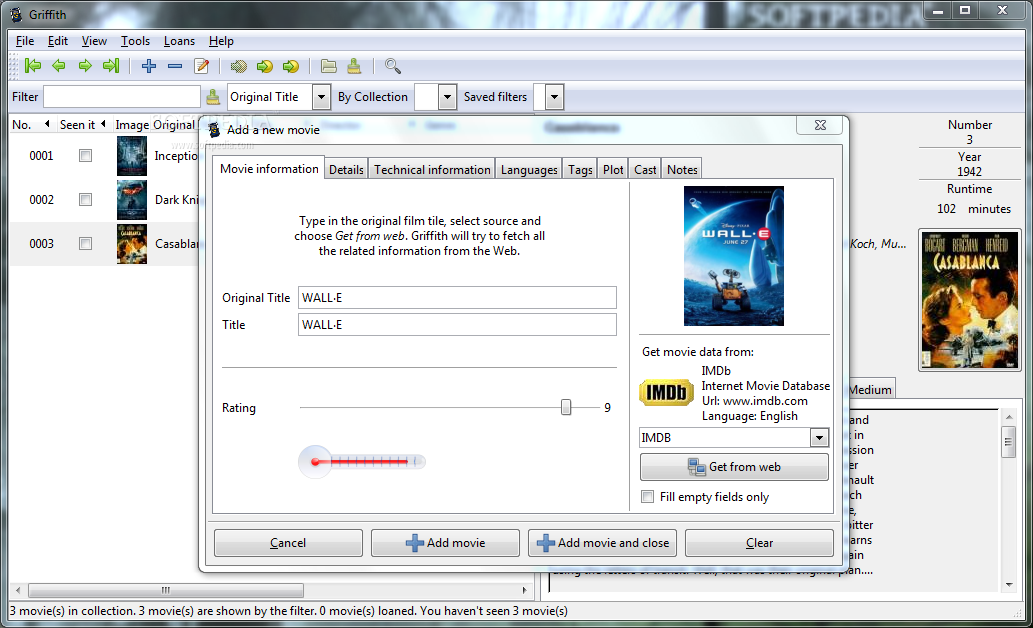Go to last movie toolbar arrow
1033x628 pixels.
(x=111, y=65)
